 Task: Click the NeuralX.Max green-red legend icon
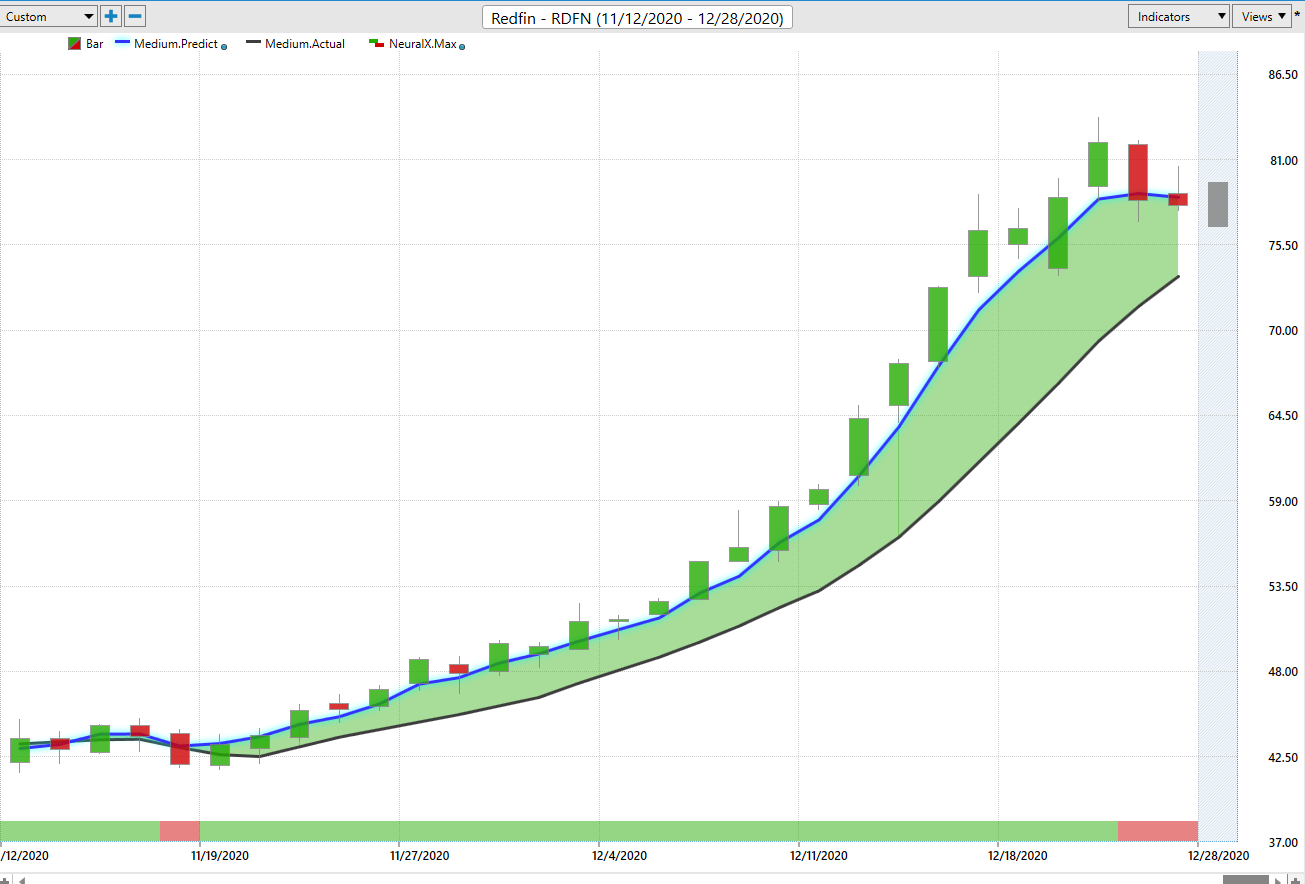tap(377, 44)
